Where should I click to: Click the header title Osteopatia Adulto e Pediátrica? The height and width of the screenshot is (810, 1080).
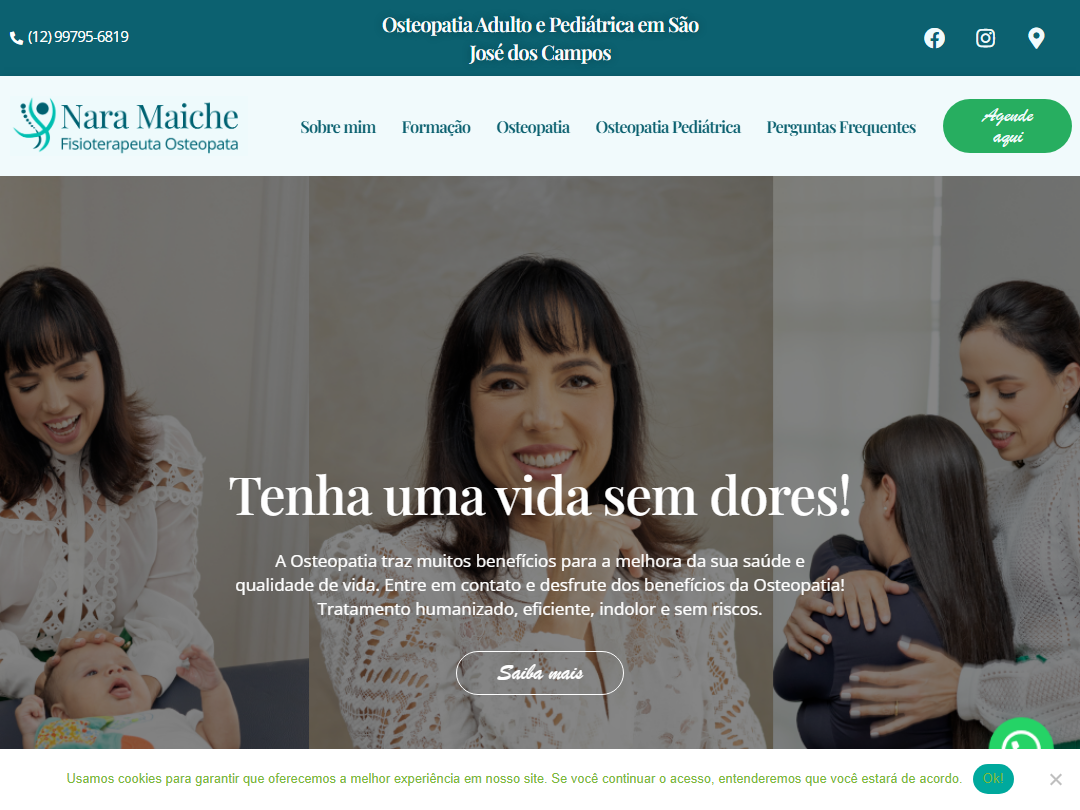540,39
